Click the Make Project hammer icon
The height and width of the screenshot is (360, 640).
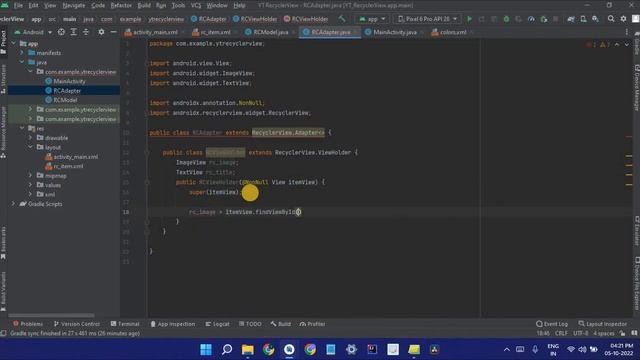342,19
